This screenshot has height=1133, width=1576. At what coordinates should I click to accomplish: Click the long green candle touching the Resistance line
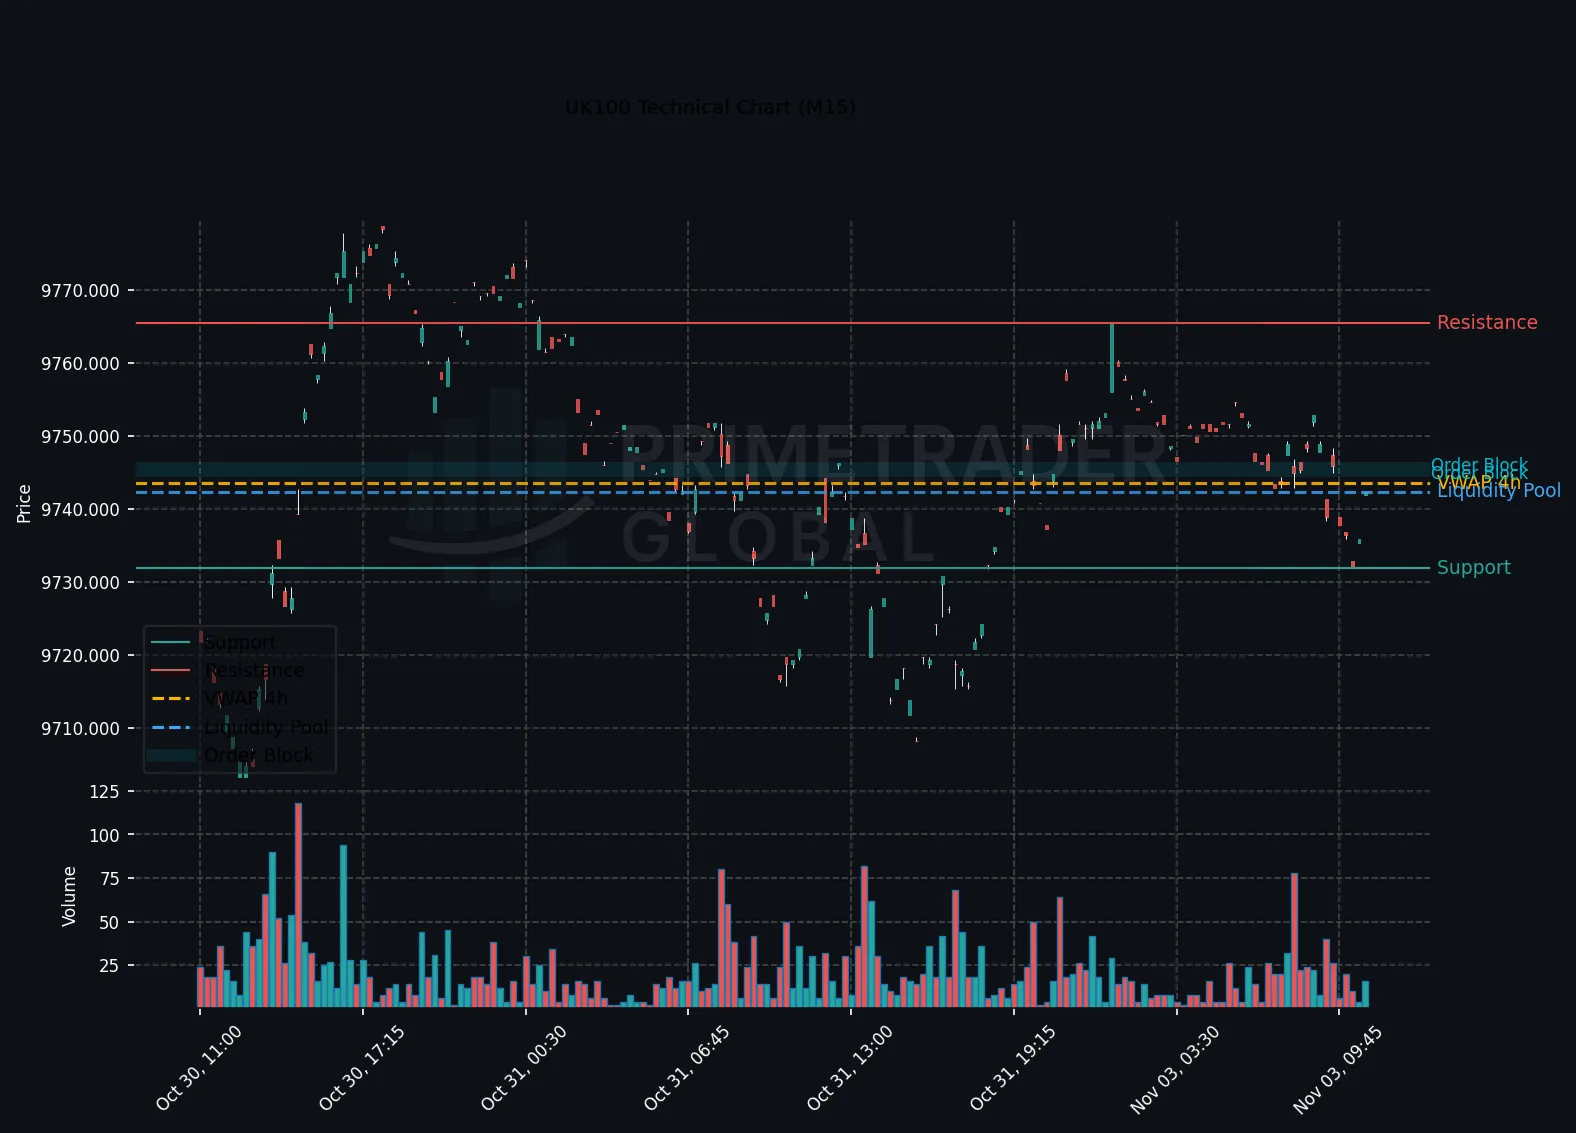coord(1111,358)
